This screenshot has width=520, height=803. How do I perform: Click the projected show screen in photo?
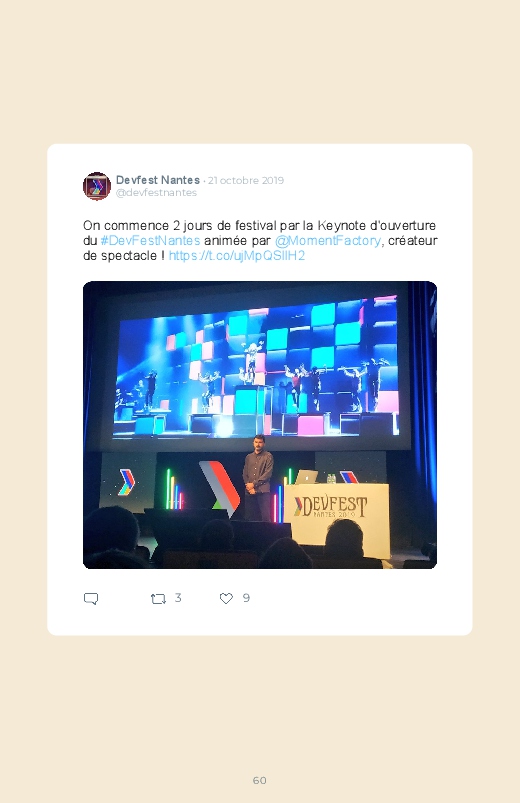[256, 368]
